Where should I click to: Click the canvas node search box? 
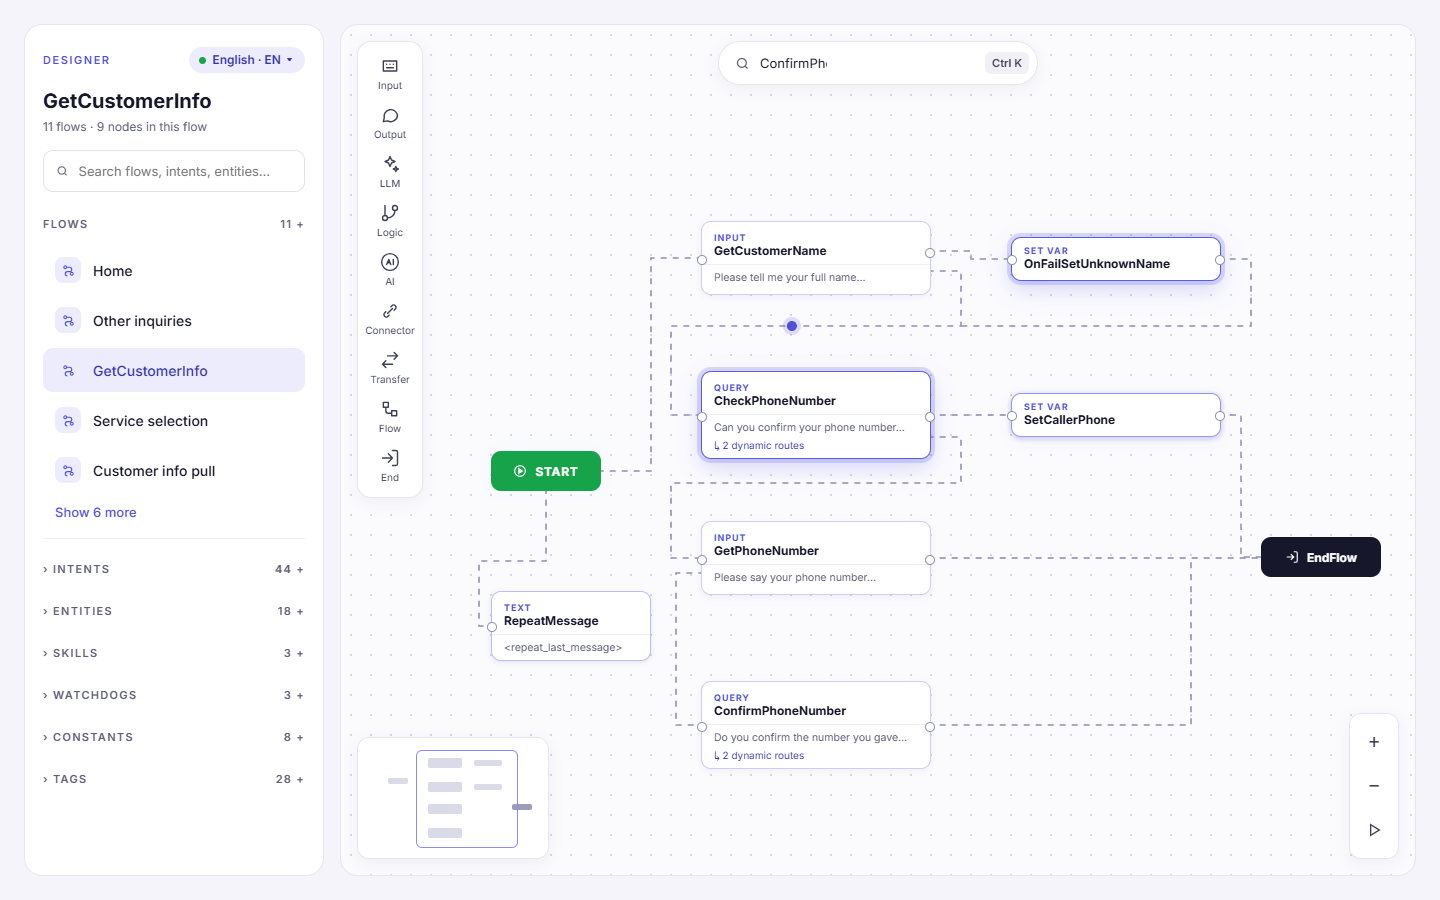[878, 63]
